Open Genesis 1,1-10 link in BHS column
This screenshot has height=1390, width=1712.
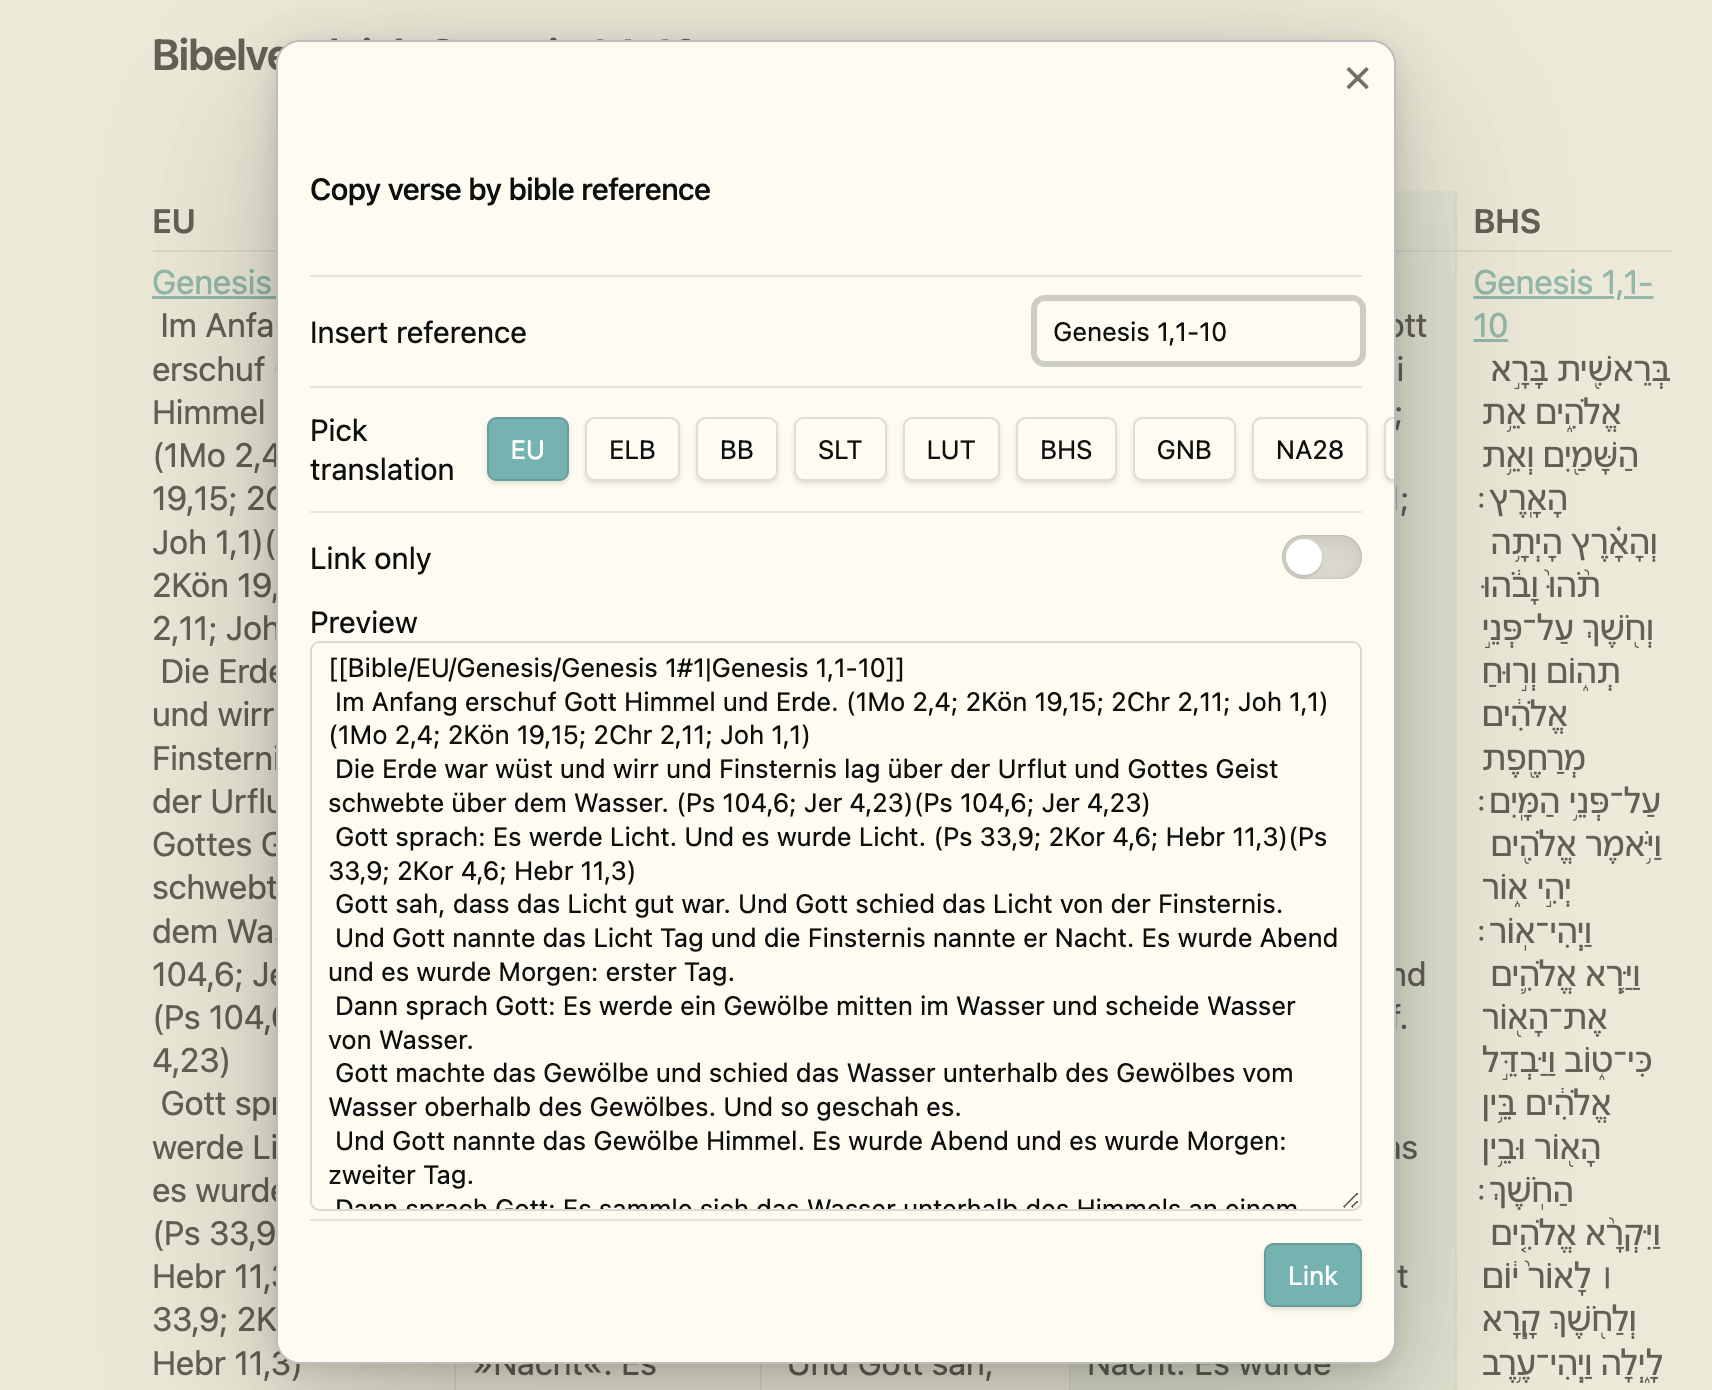point(1562,304)
